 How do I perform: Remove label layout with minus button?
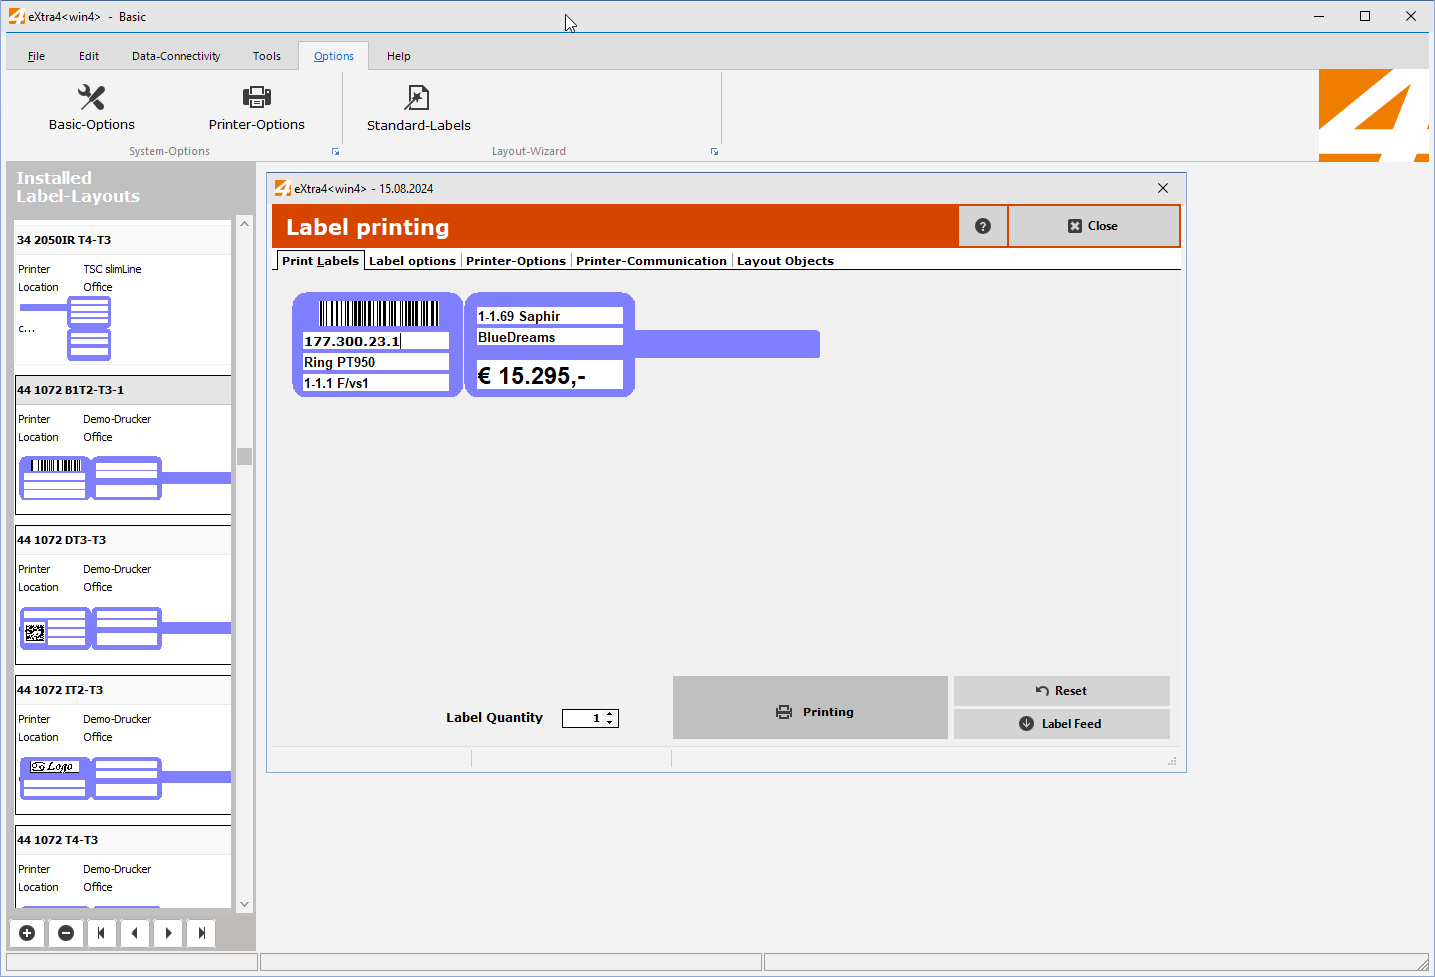click(66, 933)
